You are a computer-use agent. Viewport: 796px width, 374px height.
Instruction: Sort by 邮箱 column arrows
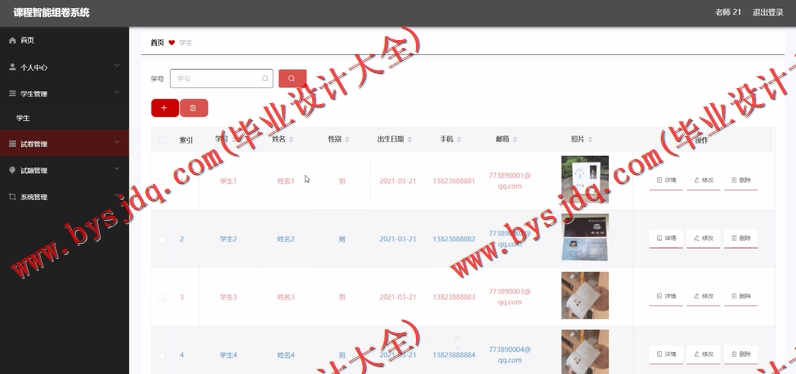pos(514,140)
